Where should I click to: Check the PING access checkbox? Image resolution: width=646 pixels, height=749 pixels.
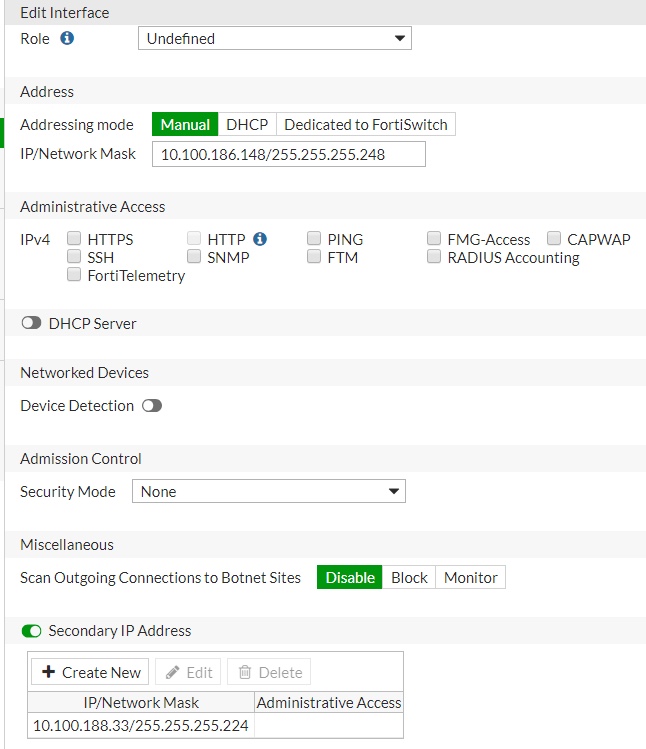point(314,239)
